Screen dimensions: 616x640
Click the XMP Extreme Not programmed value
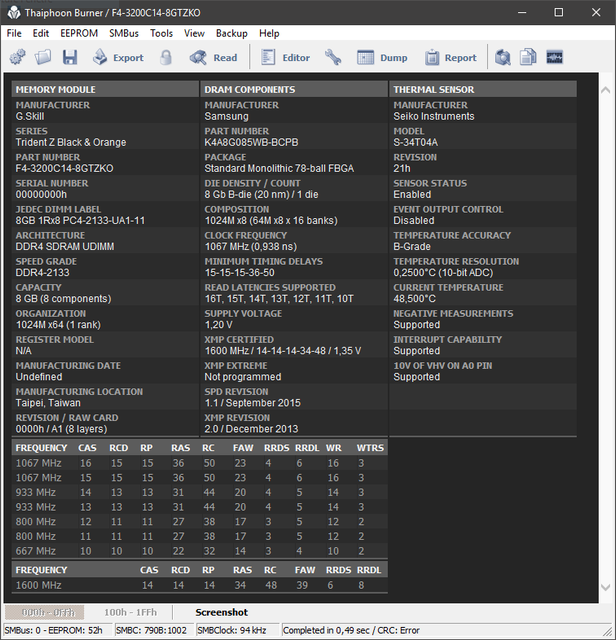point(243,377)
